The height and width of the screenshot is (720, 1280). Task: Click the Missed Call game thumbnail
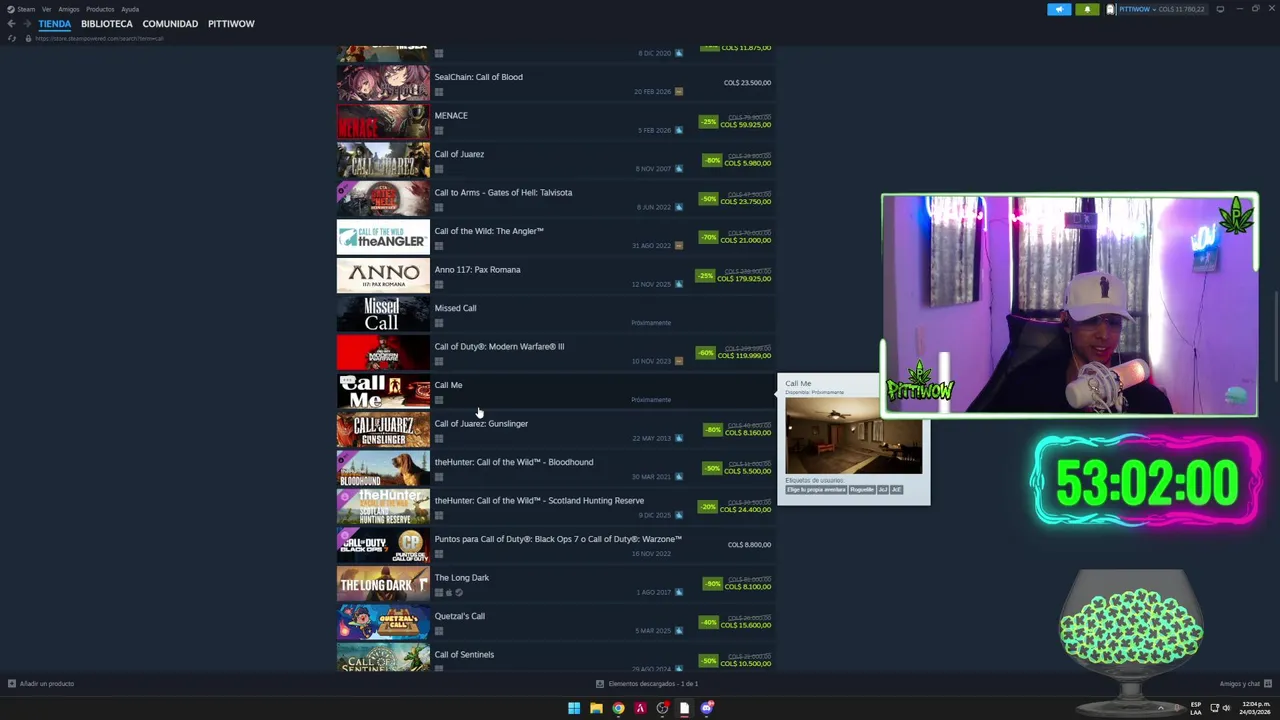click(383, 314)
